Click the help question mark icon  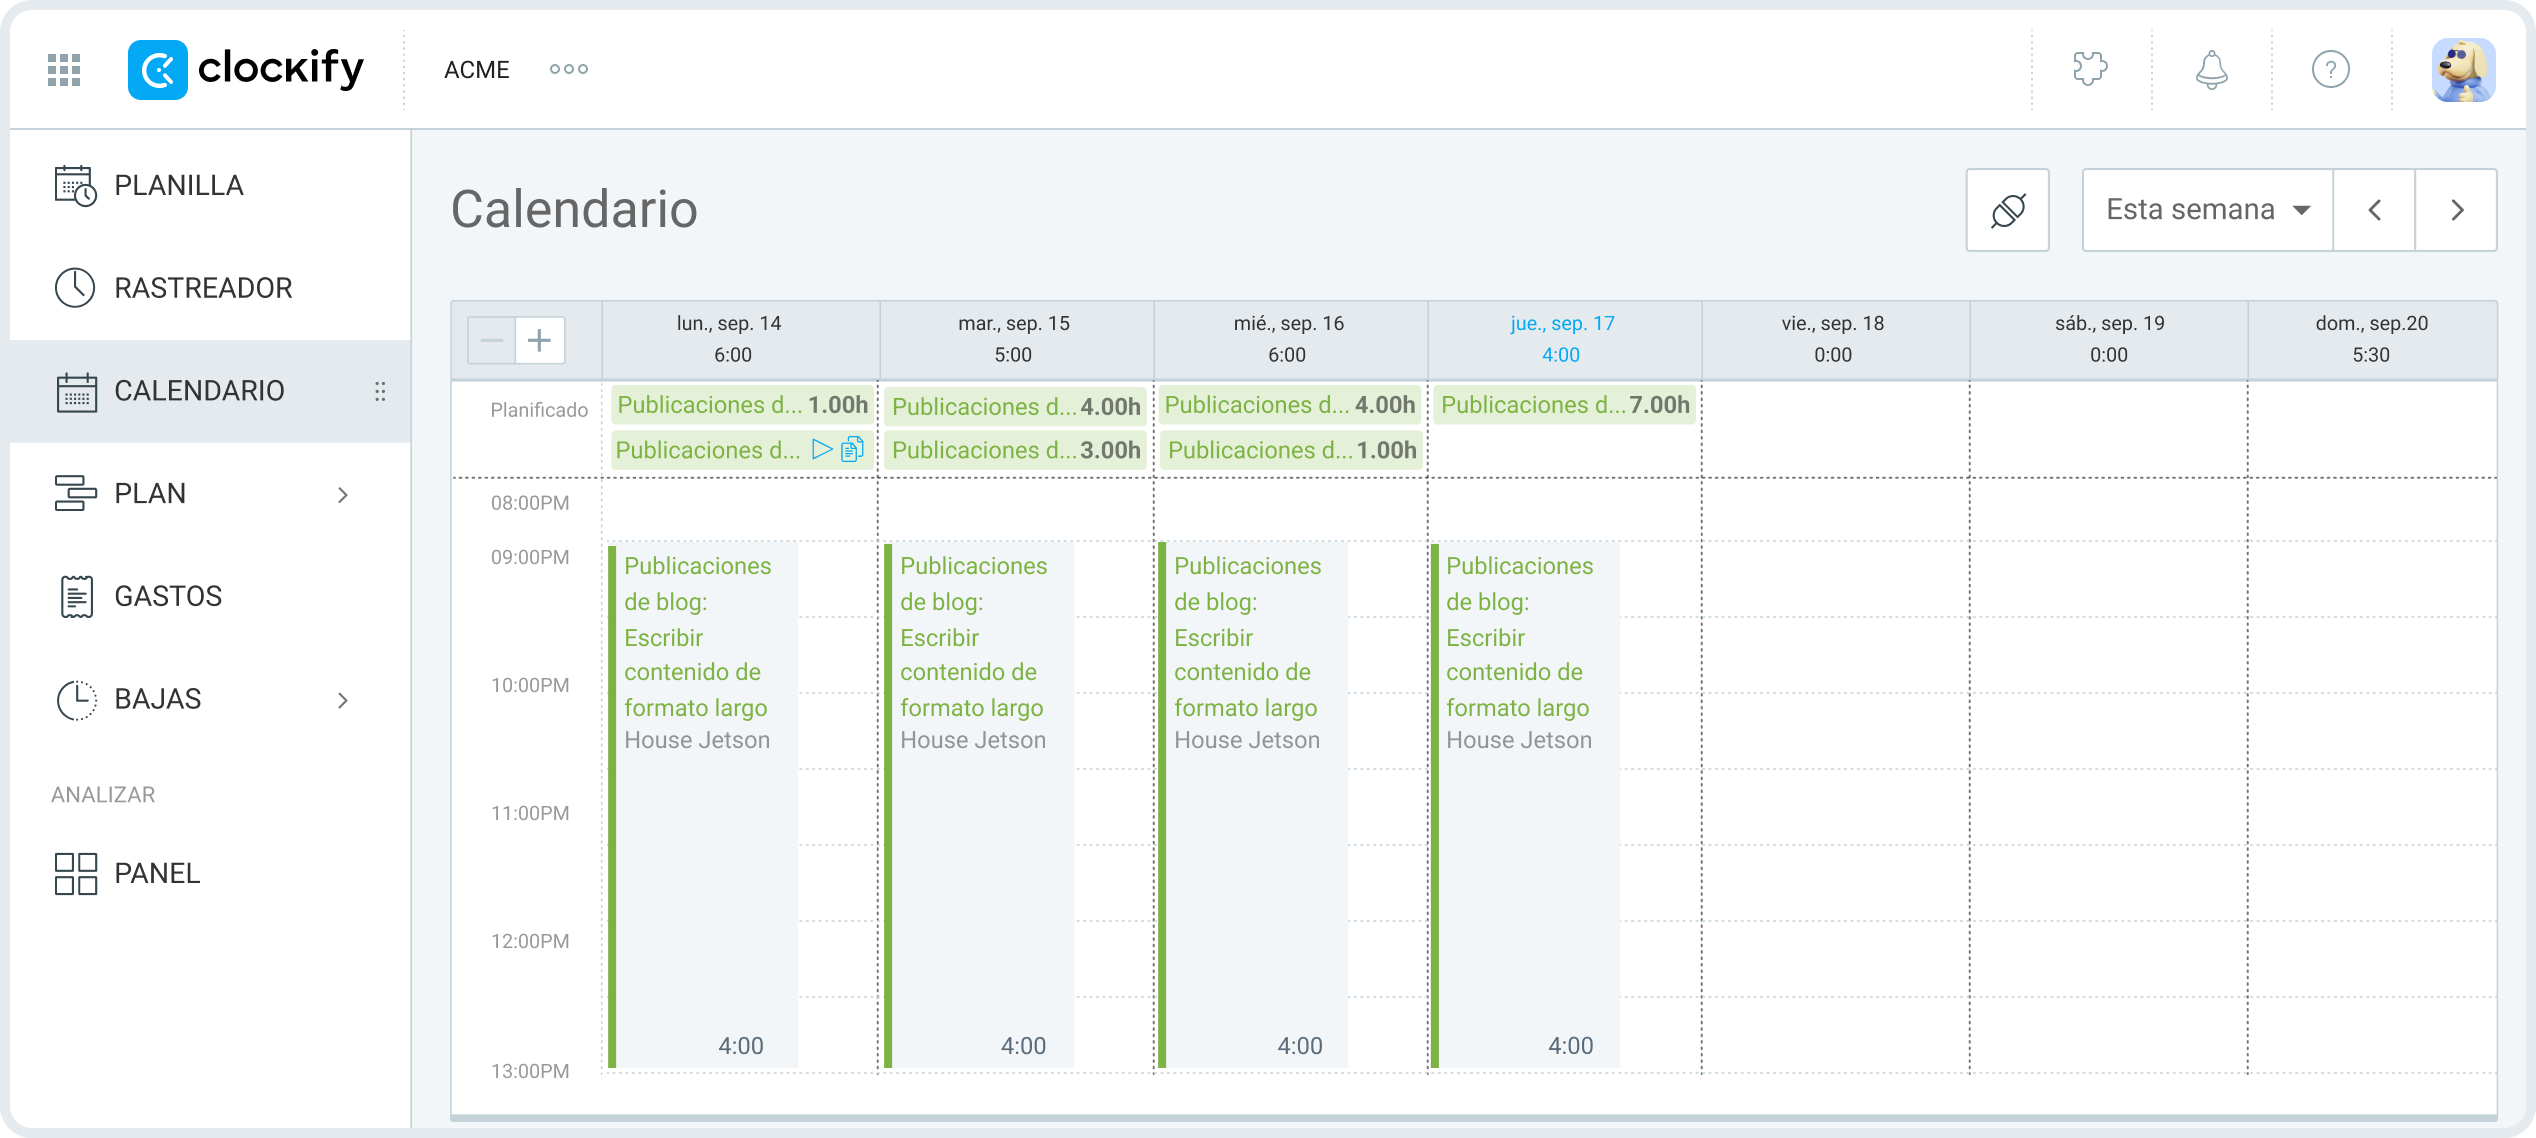(x=2330, y=70)
